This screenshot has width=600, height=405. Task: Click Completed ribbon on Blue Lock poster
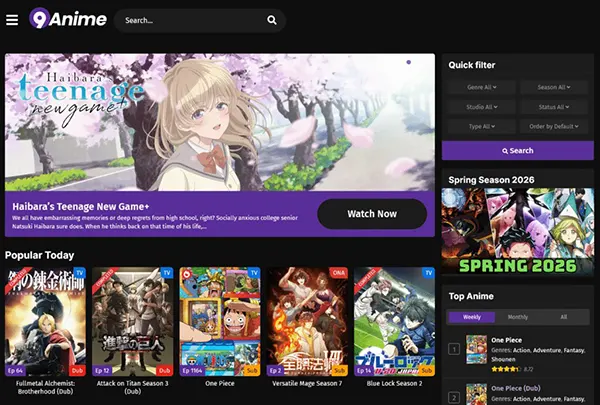(366, 279)
